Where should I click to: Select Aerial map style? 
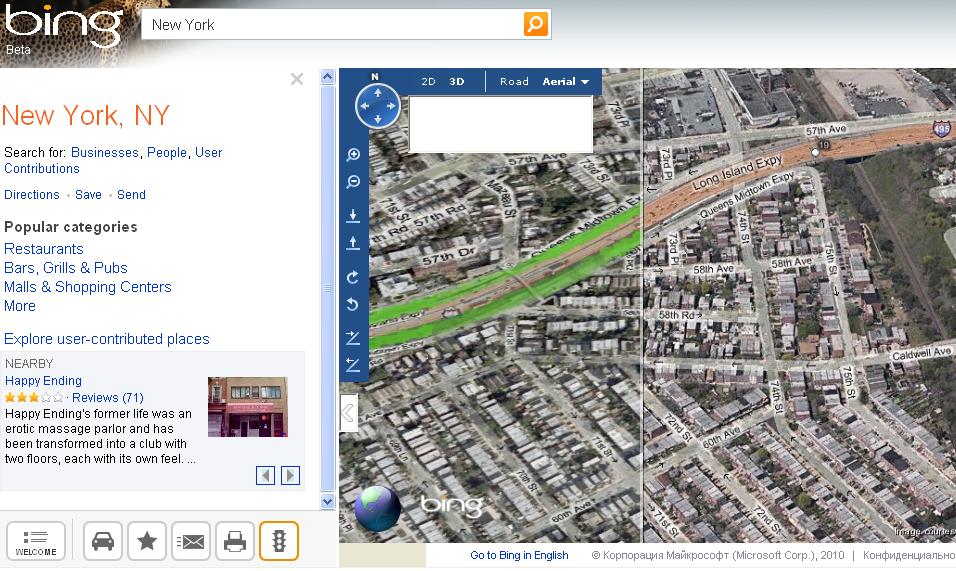[559, 81]
